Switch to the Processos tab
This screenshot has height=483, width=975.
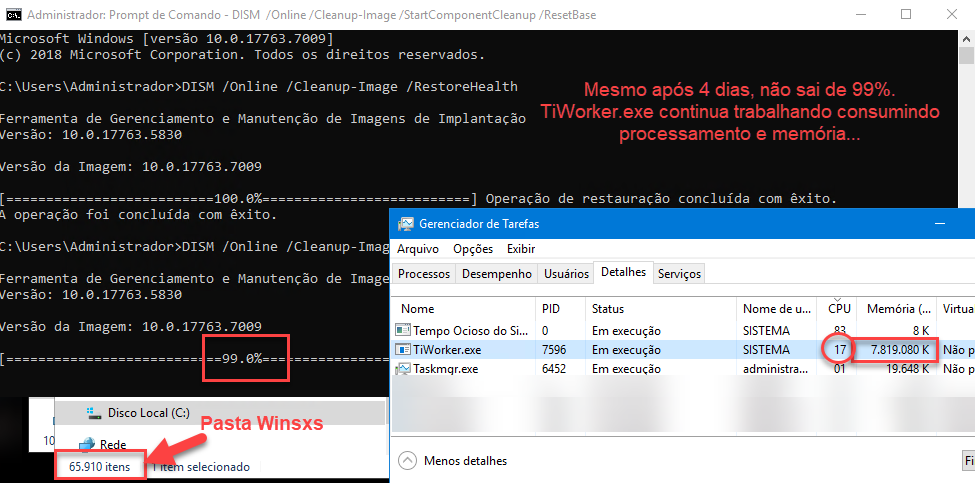point(424,274)
